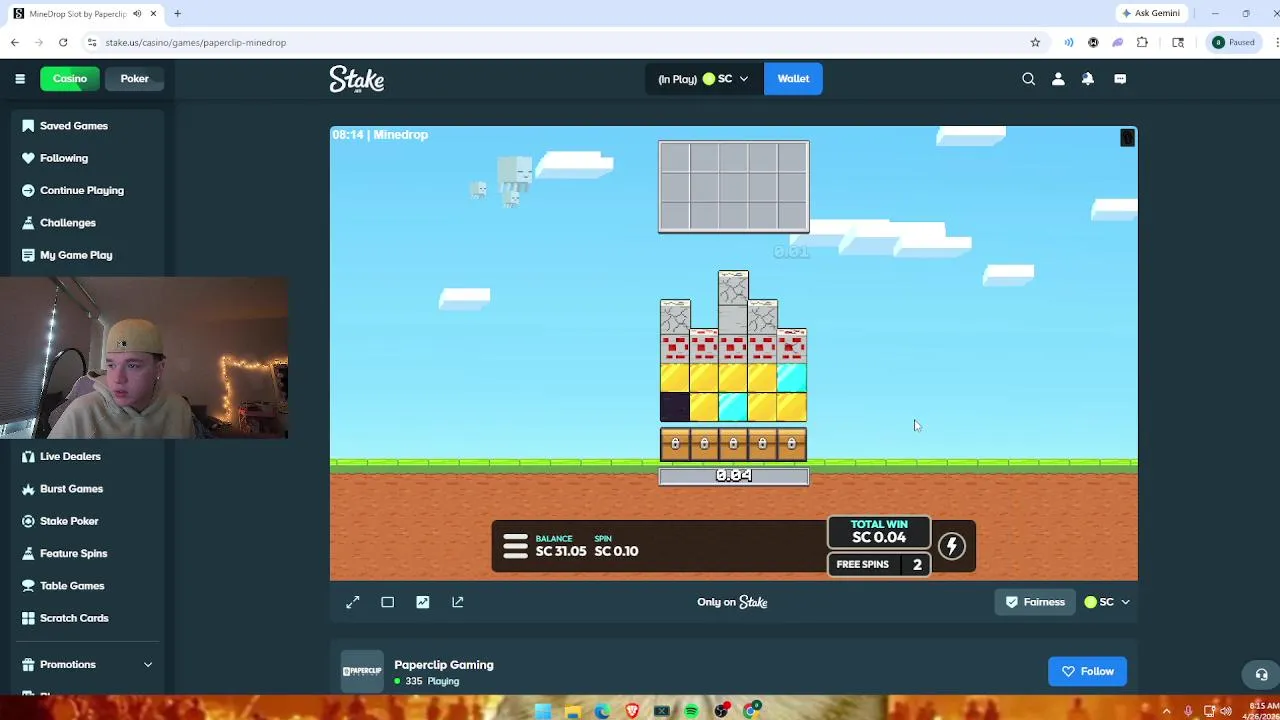Toggle turbo lightning spin button
Screen dimensions: 1280x720
click(952, 546)
